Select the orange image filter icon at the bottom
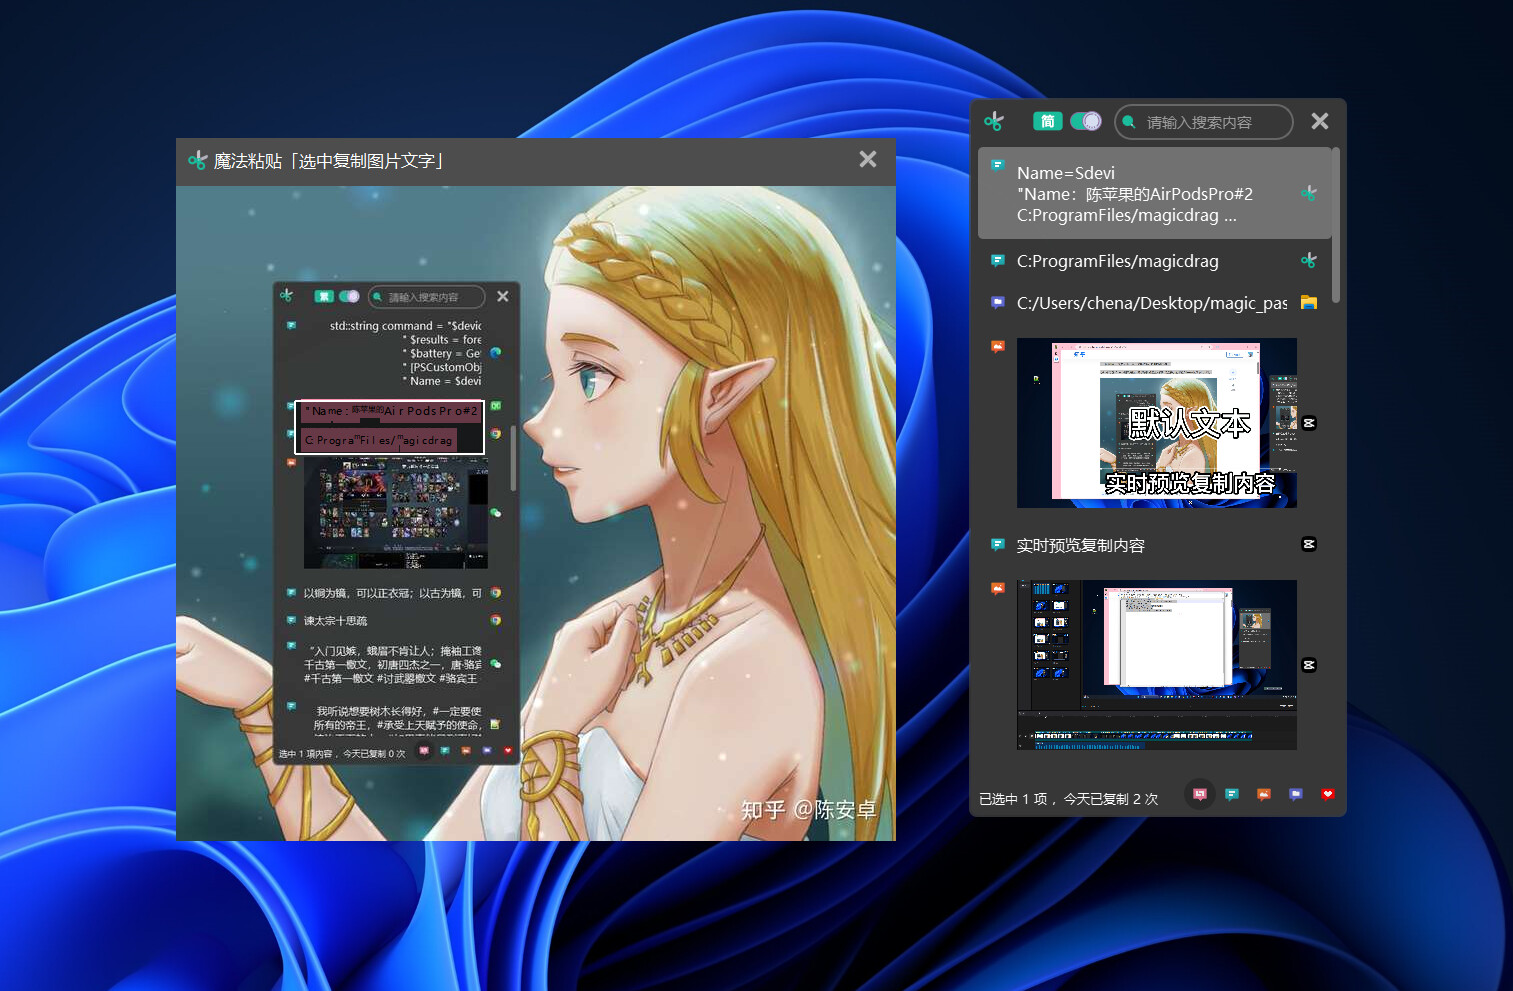Screen dimensions: 1513x991 (1264, 794)
